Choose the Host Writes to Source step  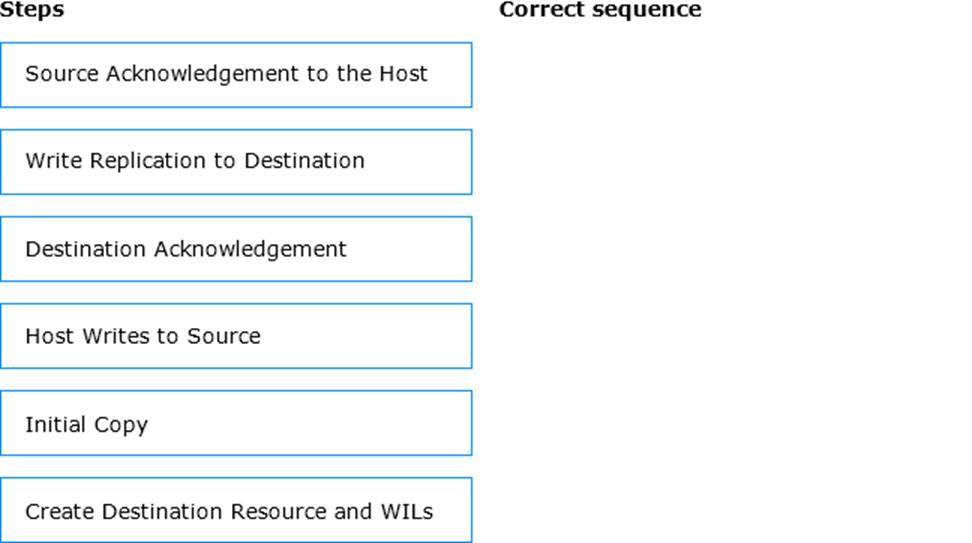(x=236, y=336)
